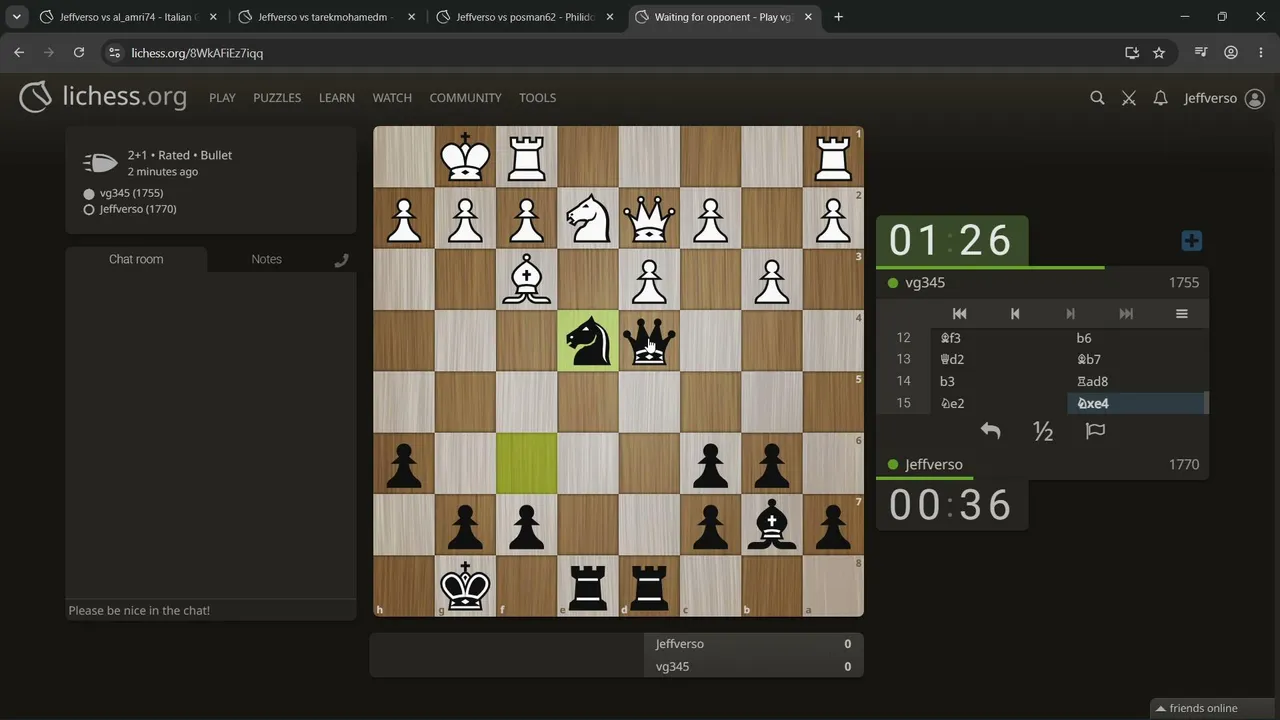Image resolution: width=1280 pixels, height=720 pixels.
Task: Select move Bb7 in move list
Action: click(1136, 359)
